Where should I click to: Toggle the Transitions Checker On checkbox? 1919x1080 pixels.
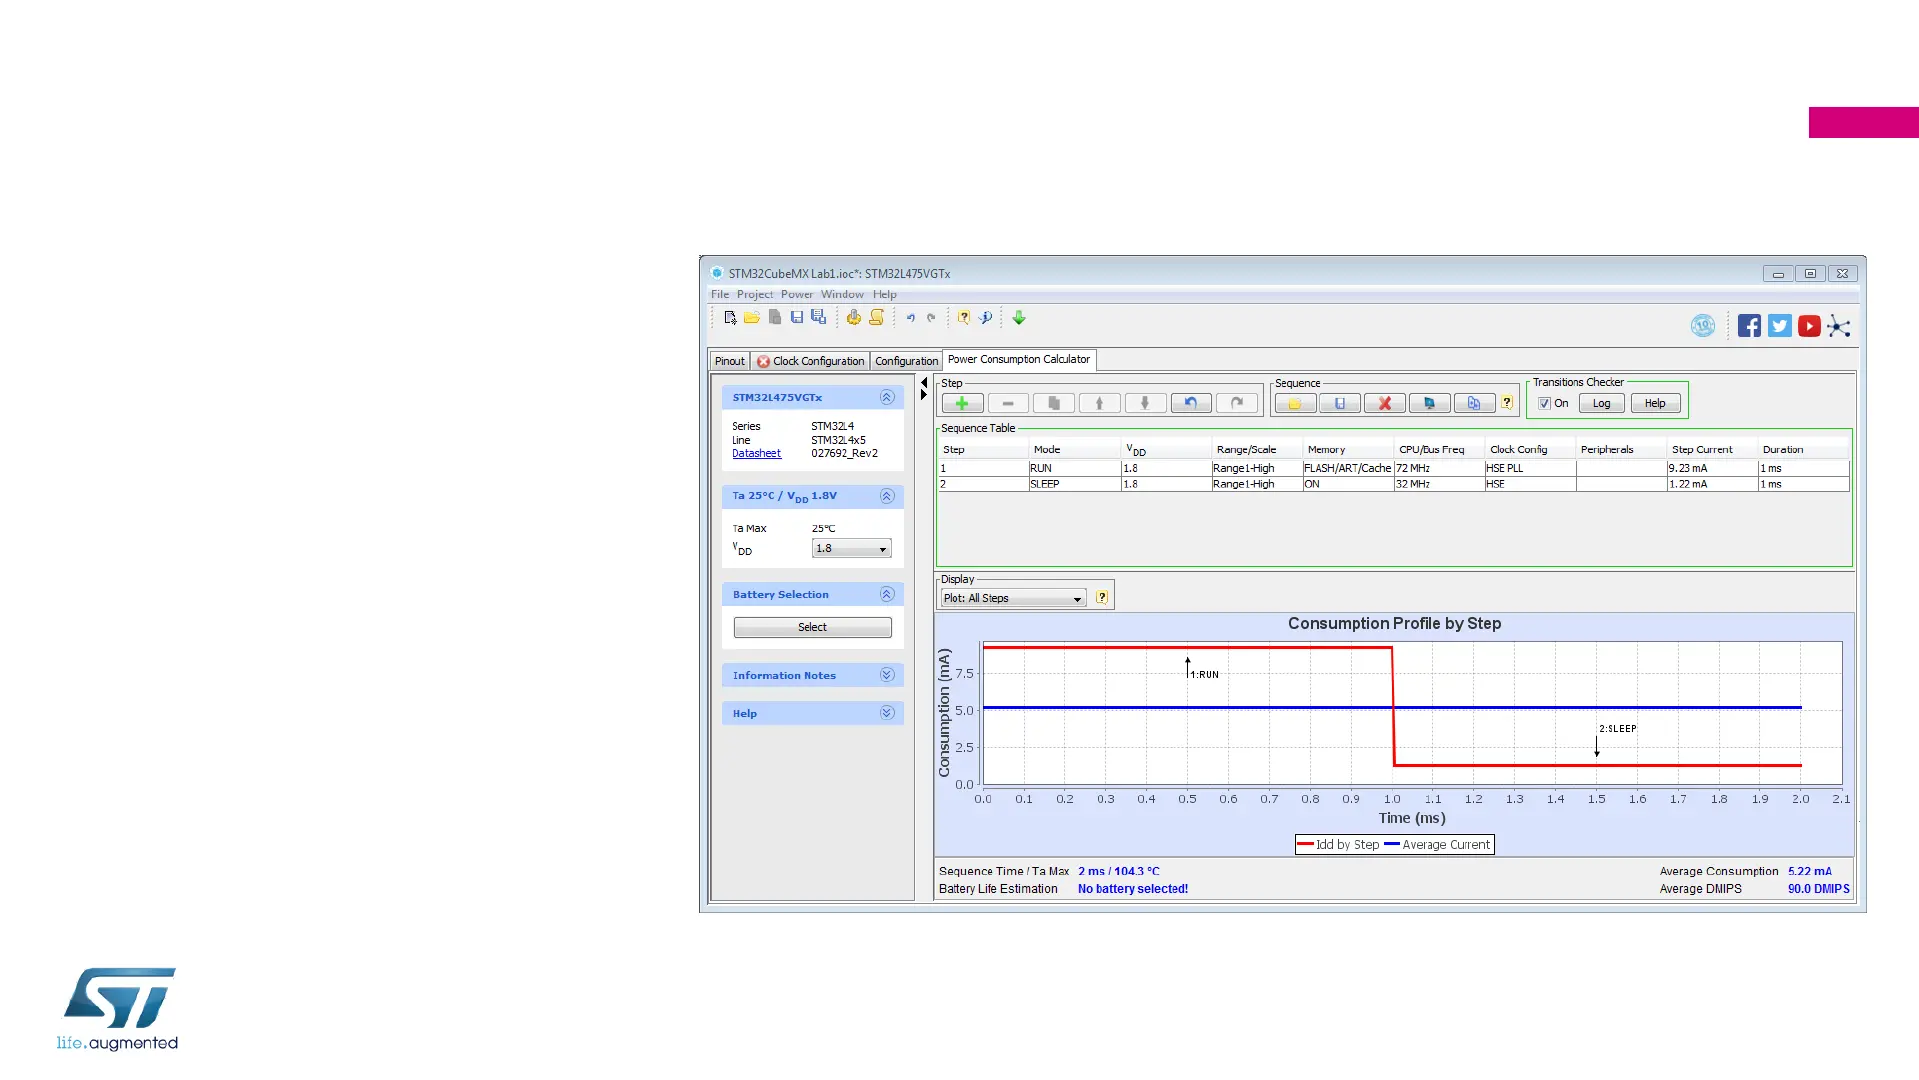pyautogui.click(x=1545, y=403)
